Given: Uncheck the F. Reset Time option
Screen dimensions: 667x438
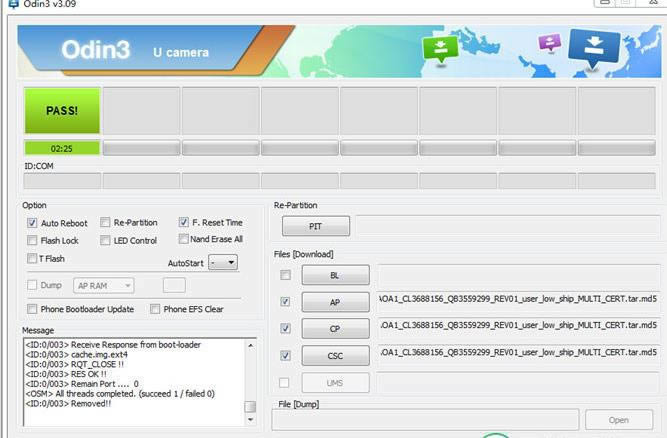Looking at the screenshot, I should coord(184,222).
